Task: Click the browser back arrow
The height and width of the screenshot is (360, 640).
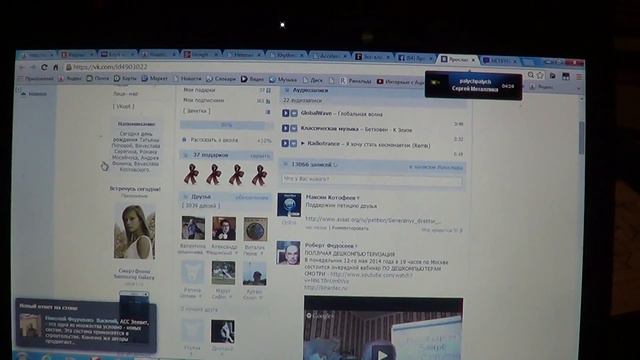Action: [22, 67]
